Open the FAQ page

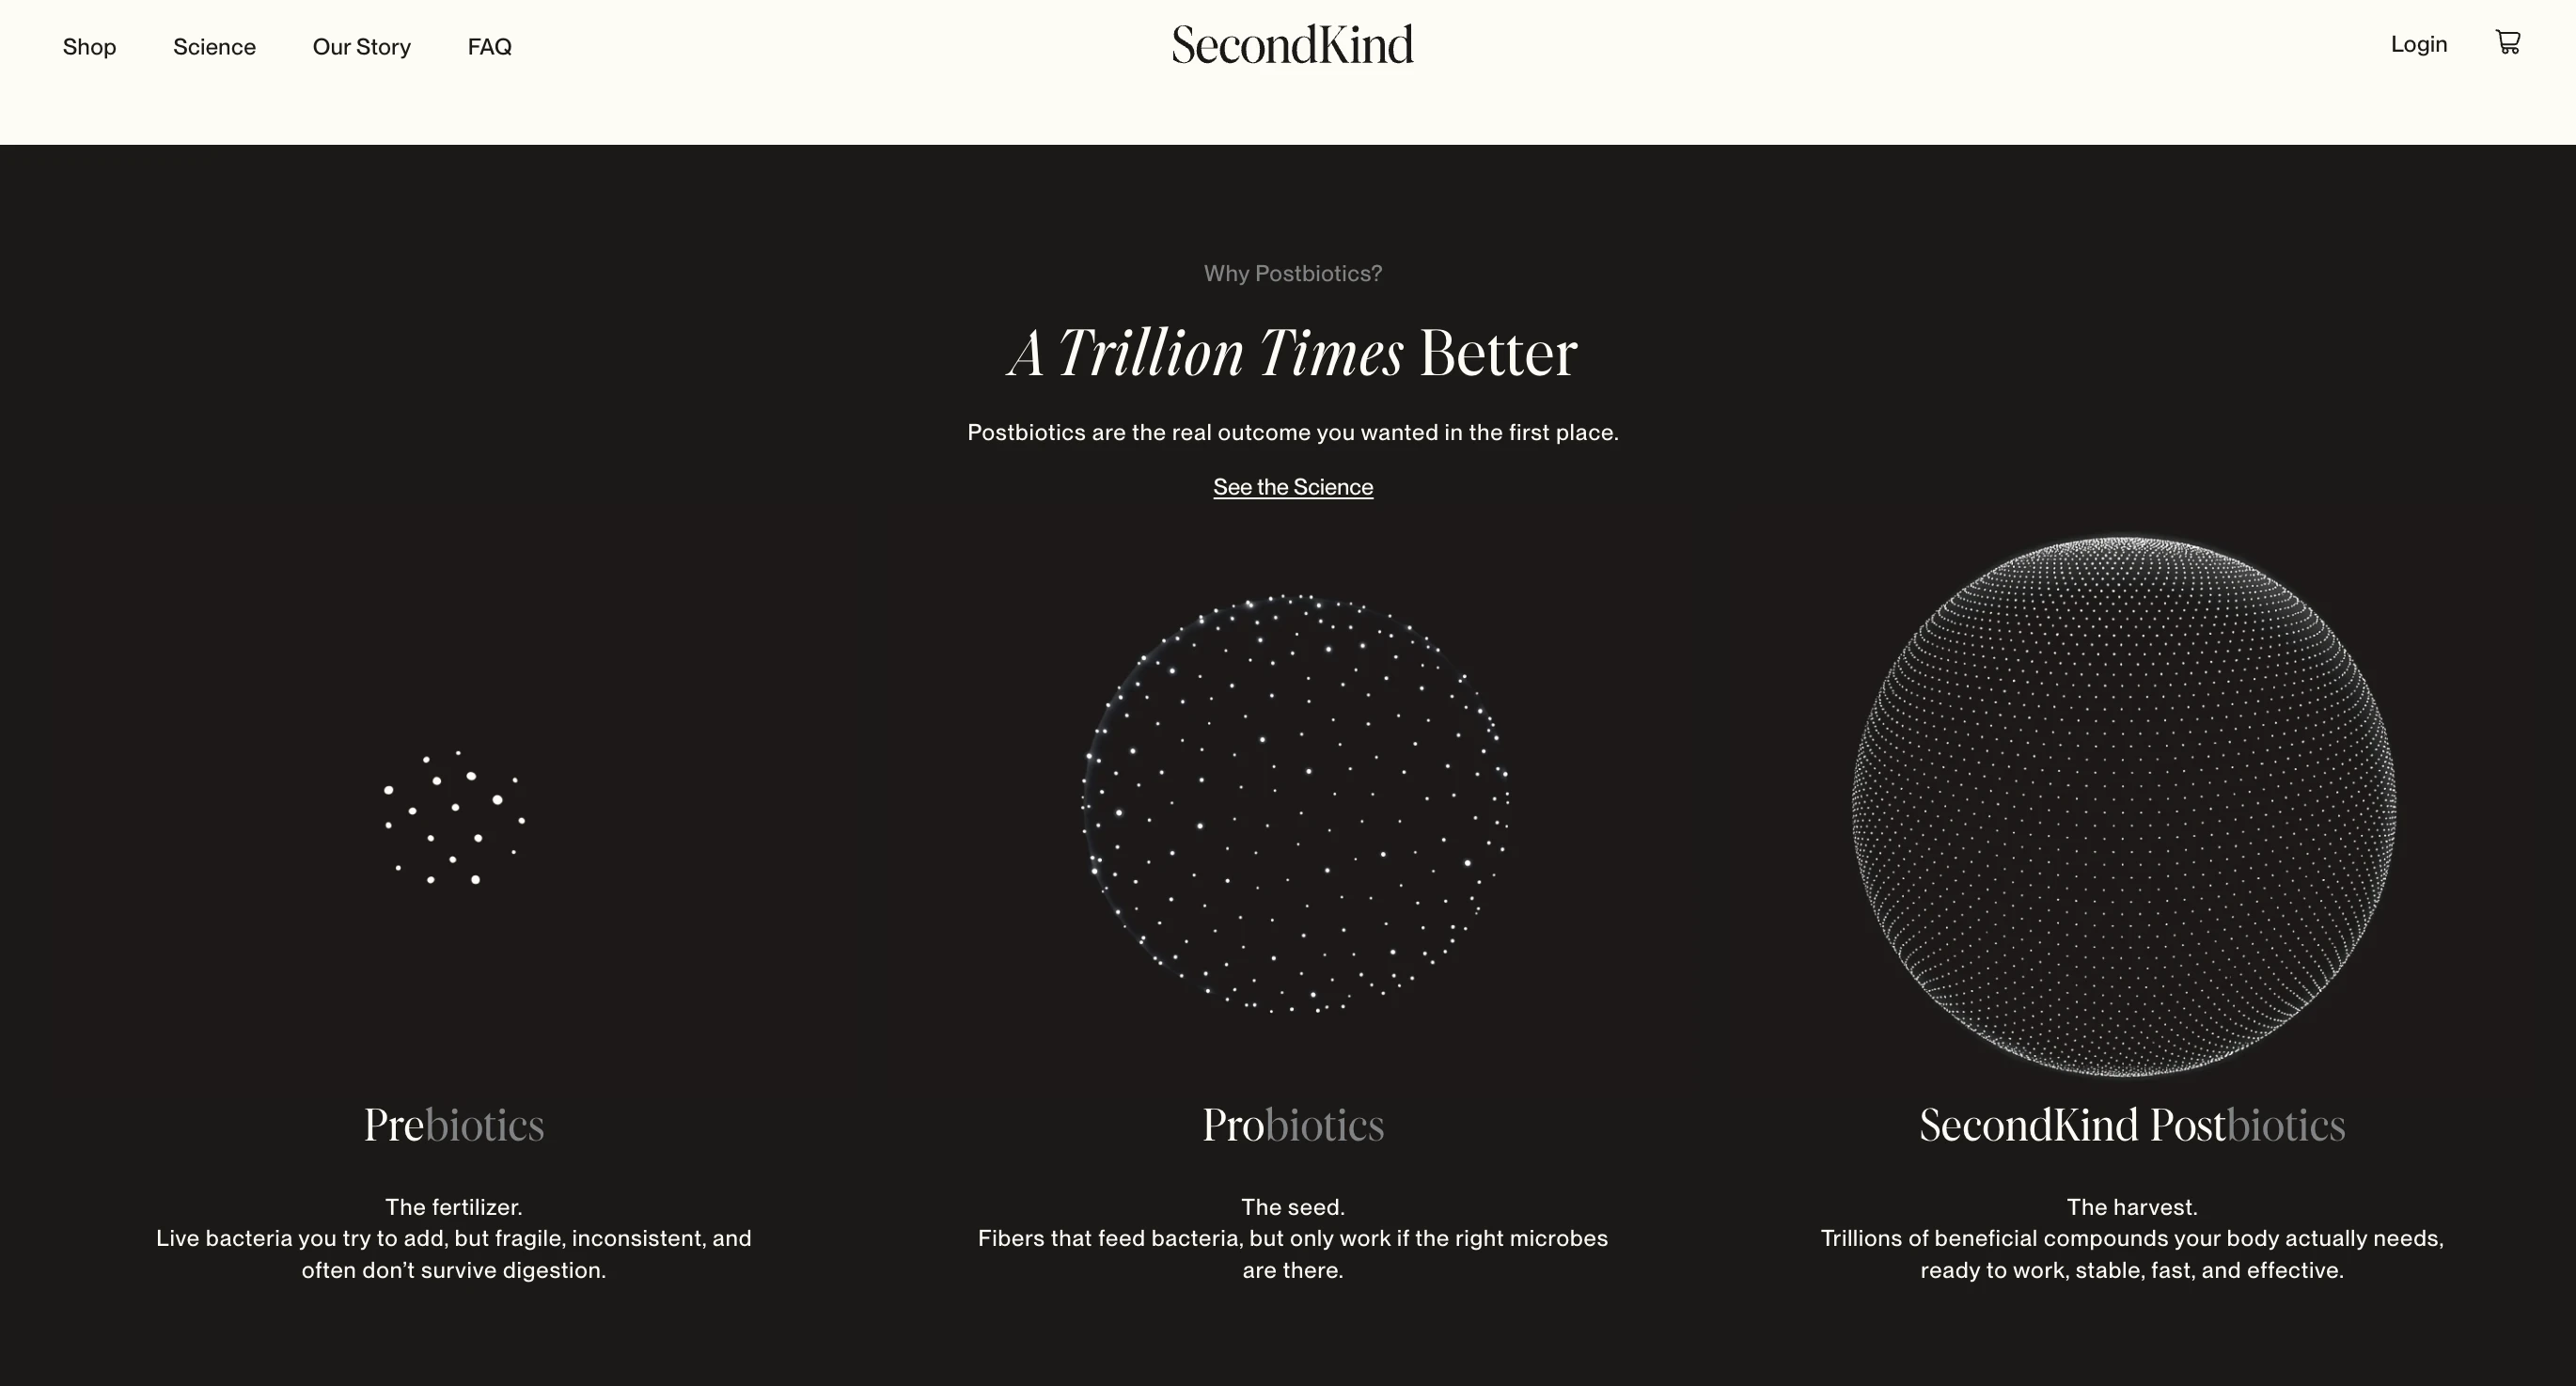click(489, 47)
